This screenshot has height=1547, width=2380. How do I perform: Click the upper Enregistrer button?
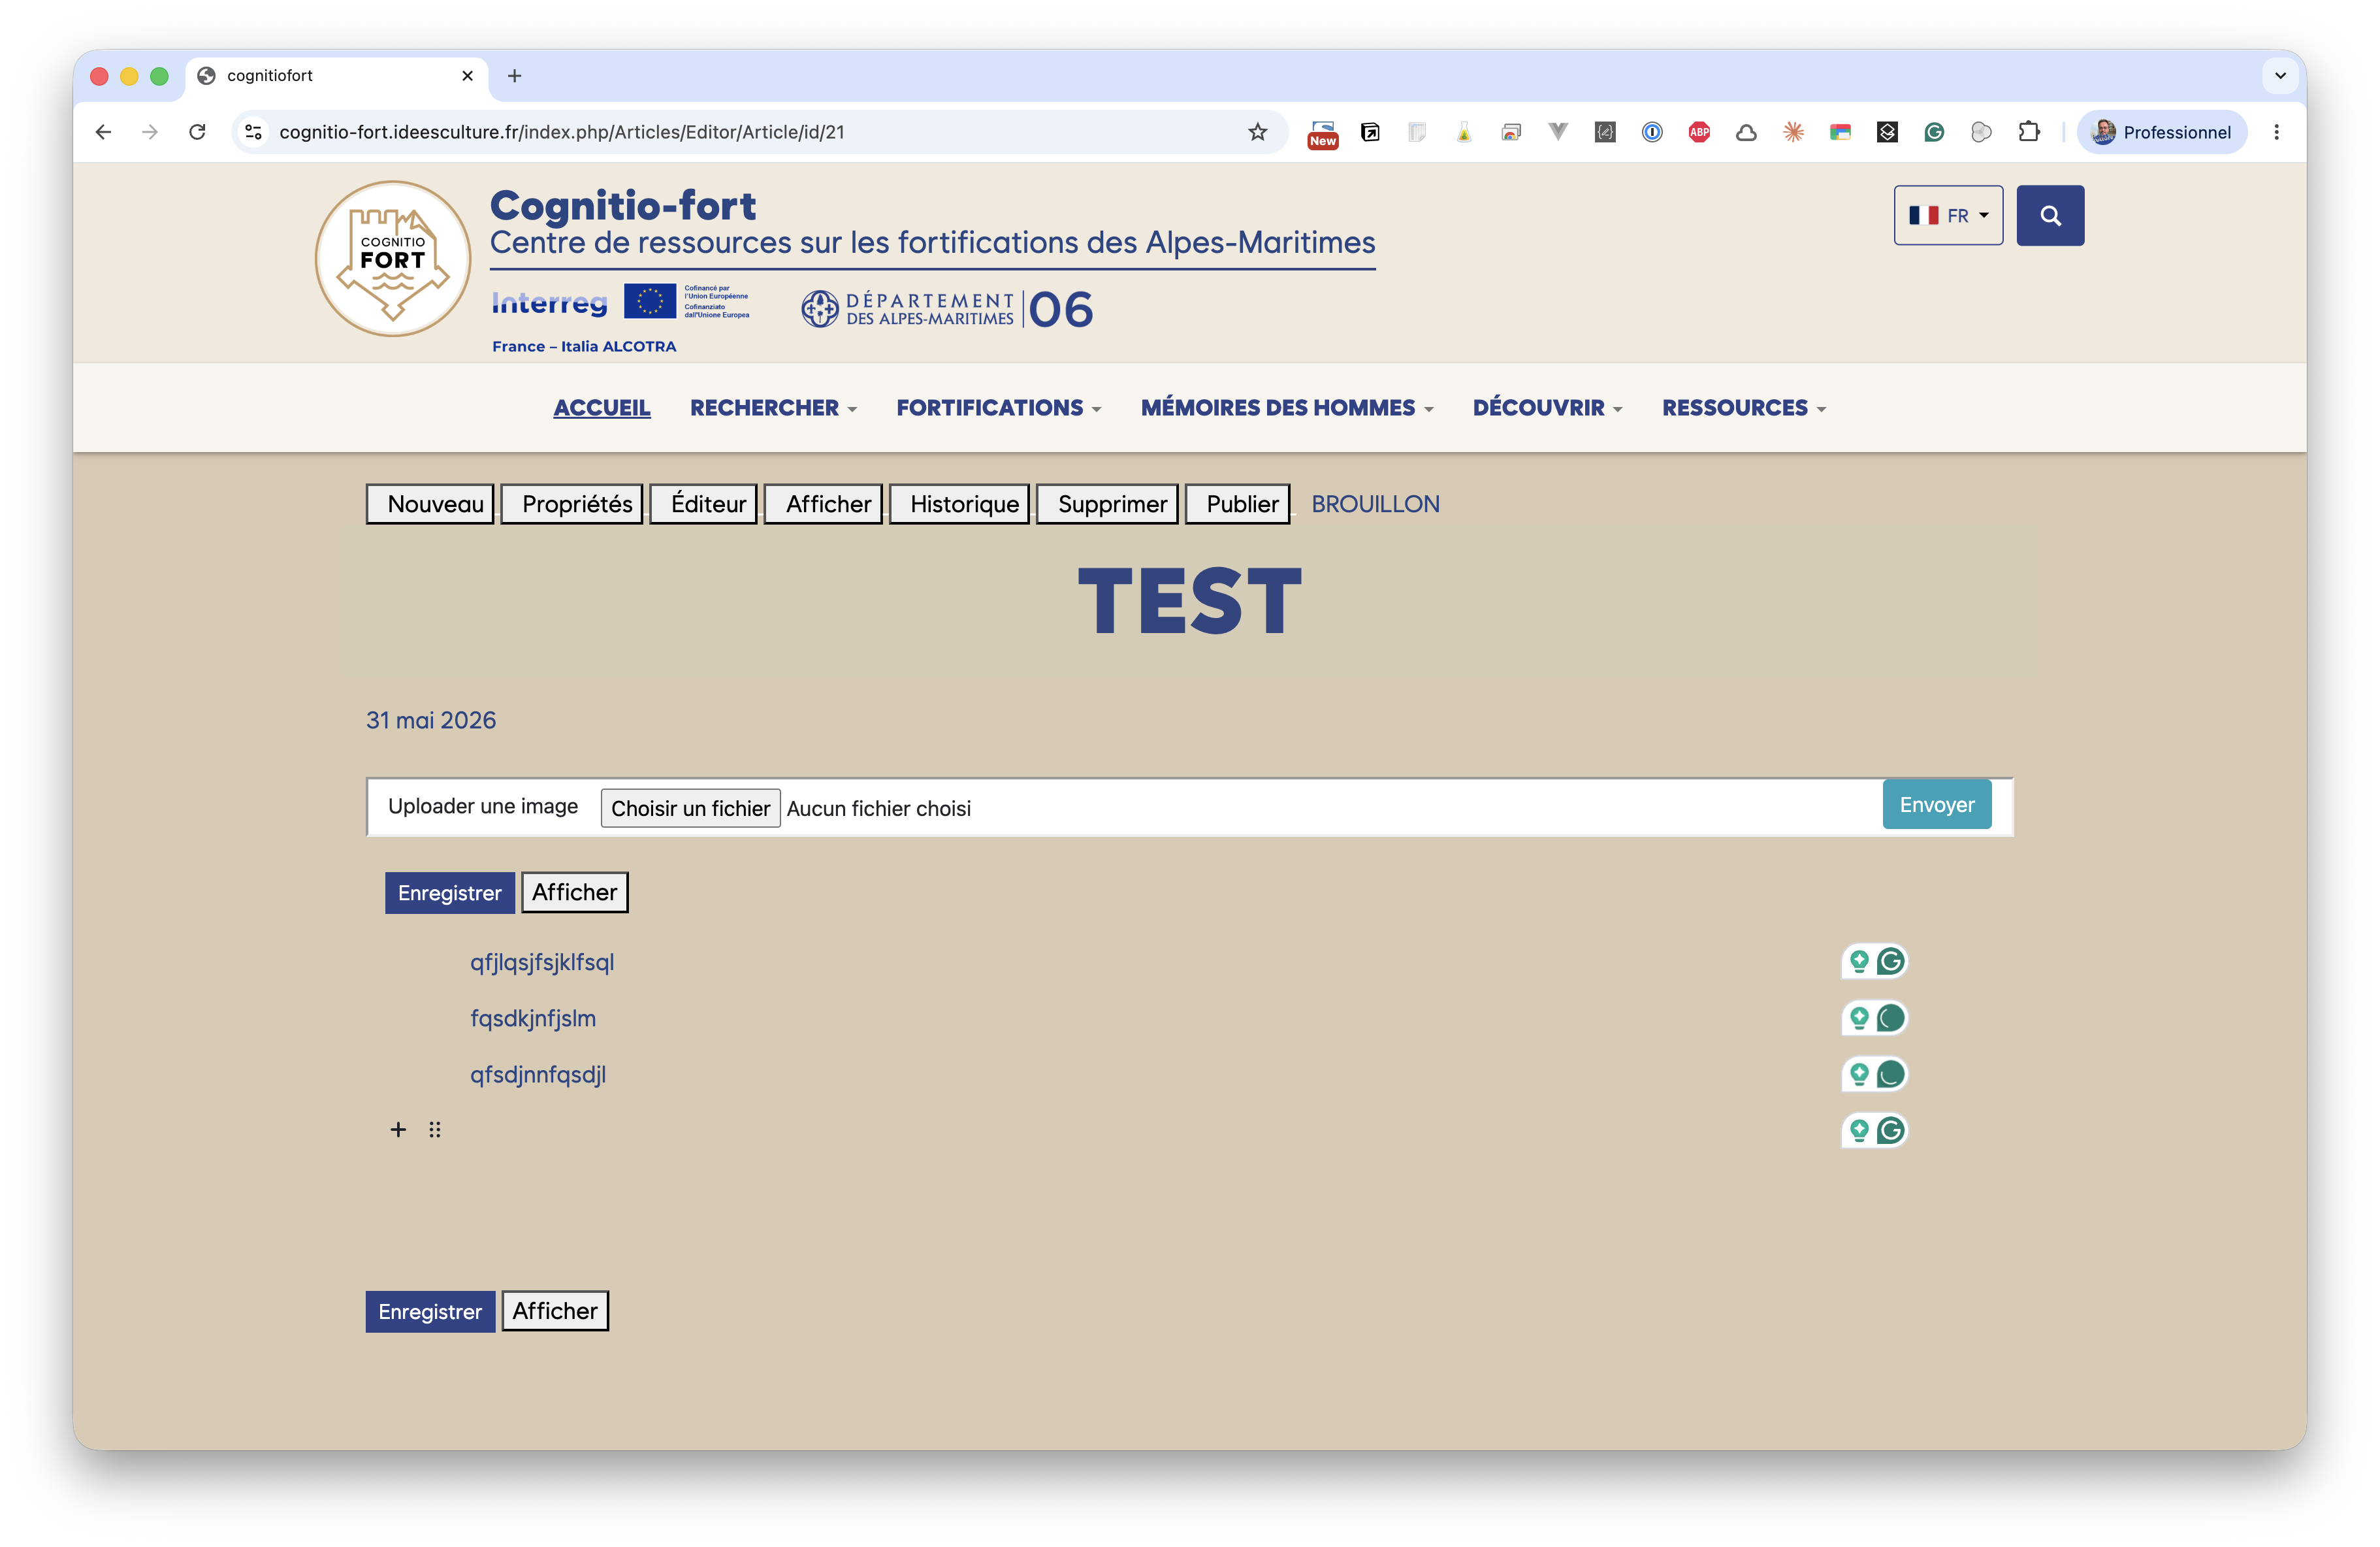(x=450, y=893)
